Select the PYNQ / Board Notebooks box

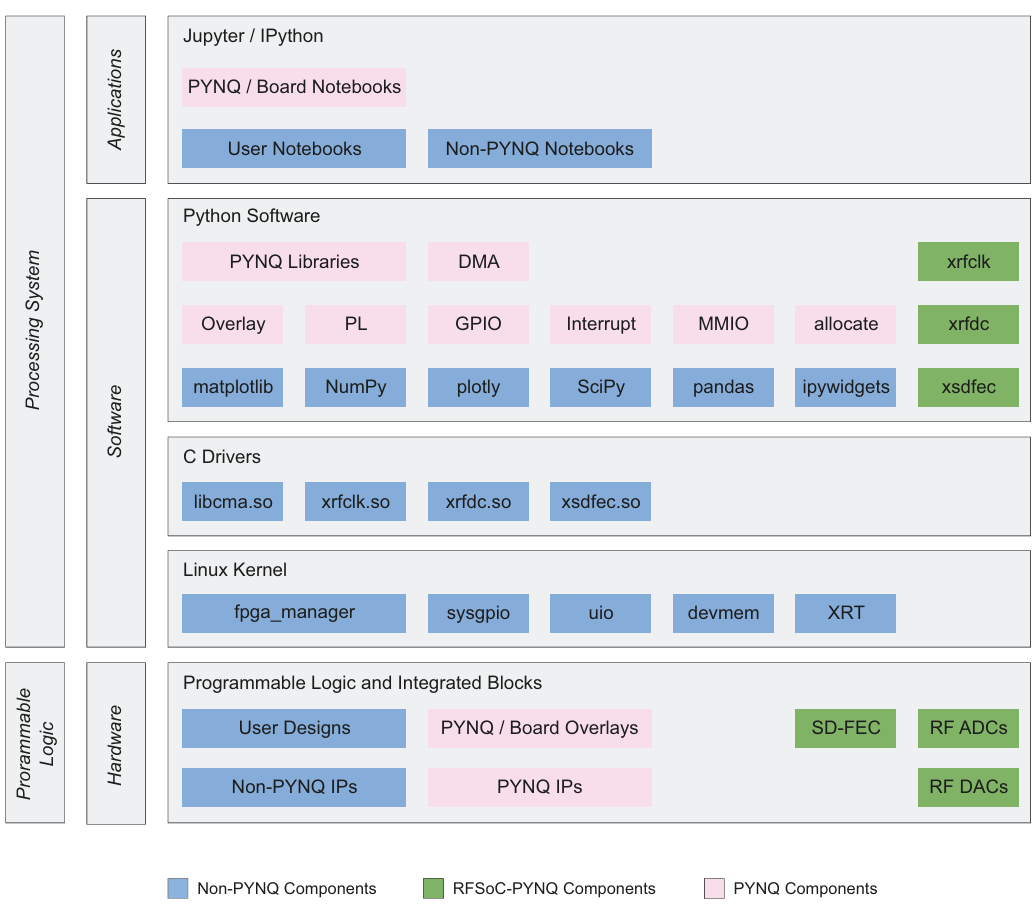[294, 87]
